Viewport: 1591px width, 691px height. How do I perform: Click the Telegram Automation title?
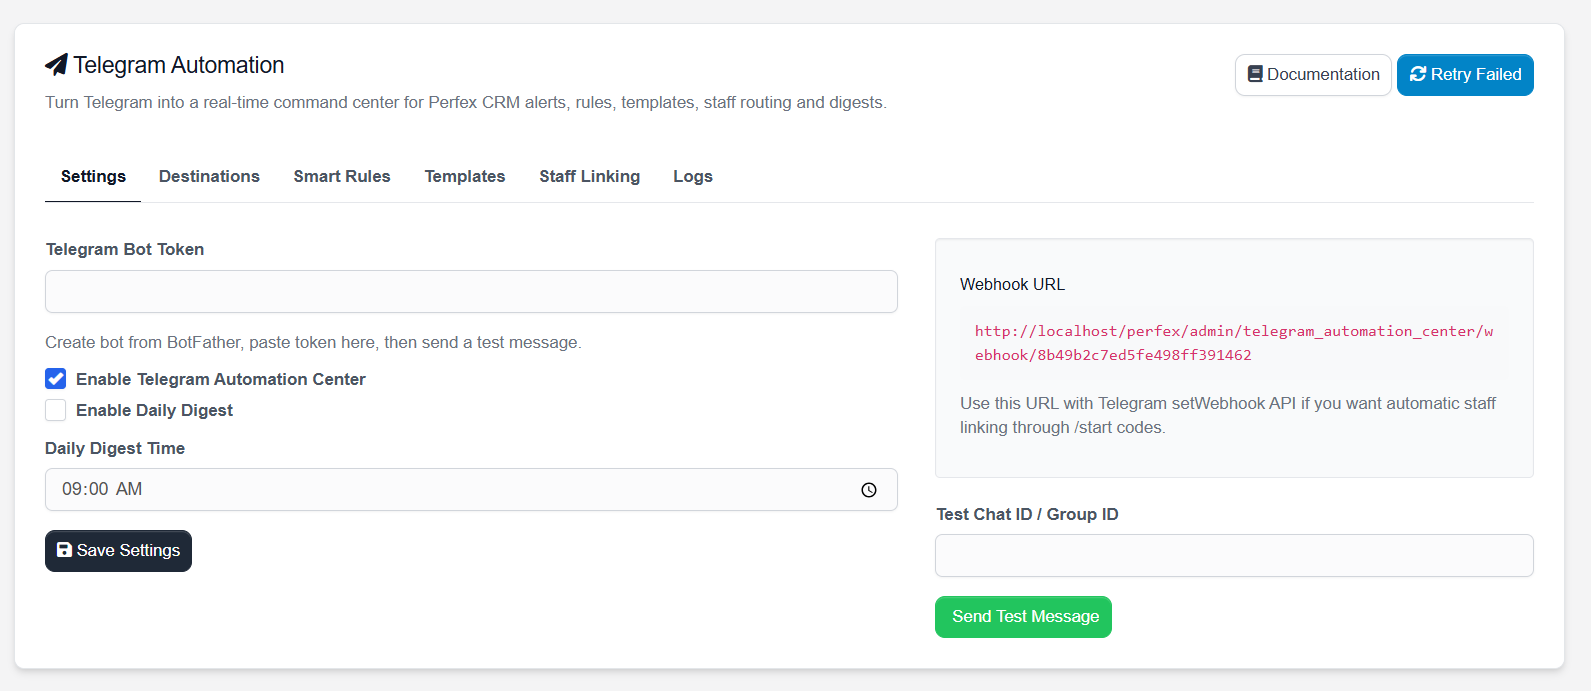point(179,65)
